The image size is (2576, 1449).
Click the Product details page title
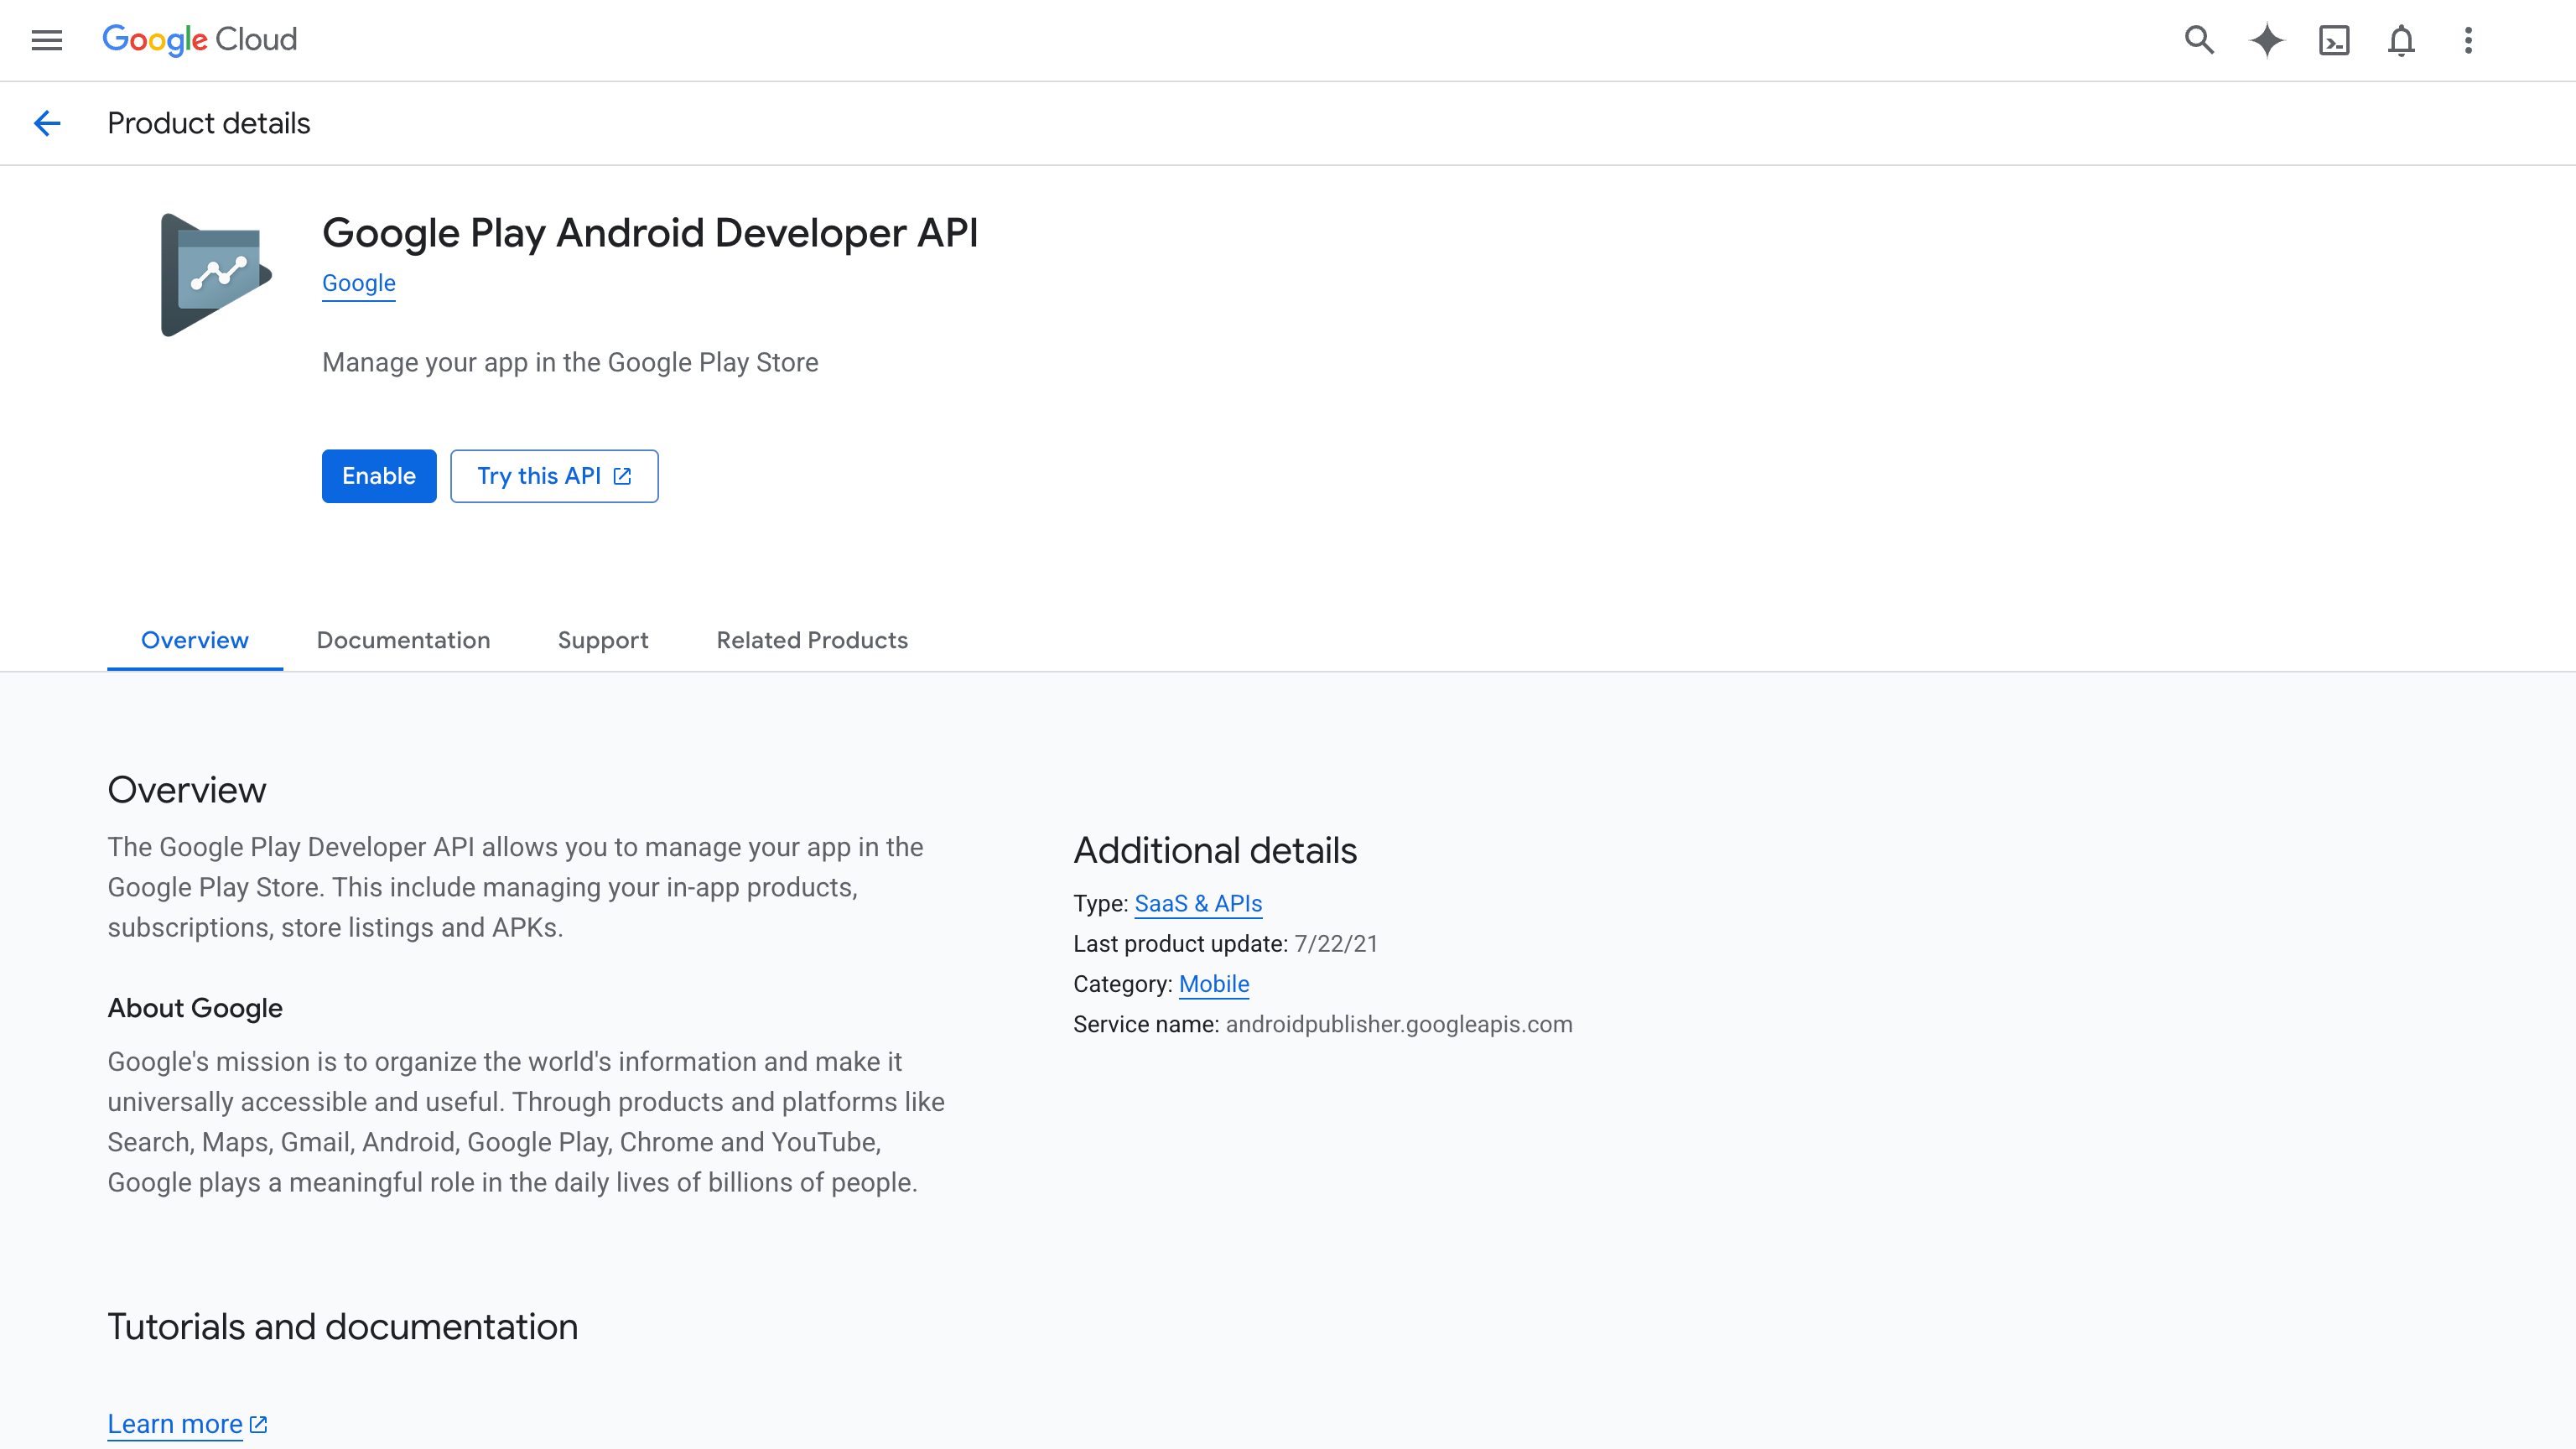click(209, 123)
